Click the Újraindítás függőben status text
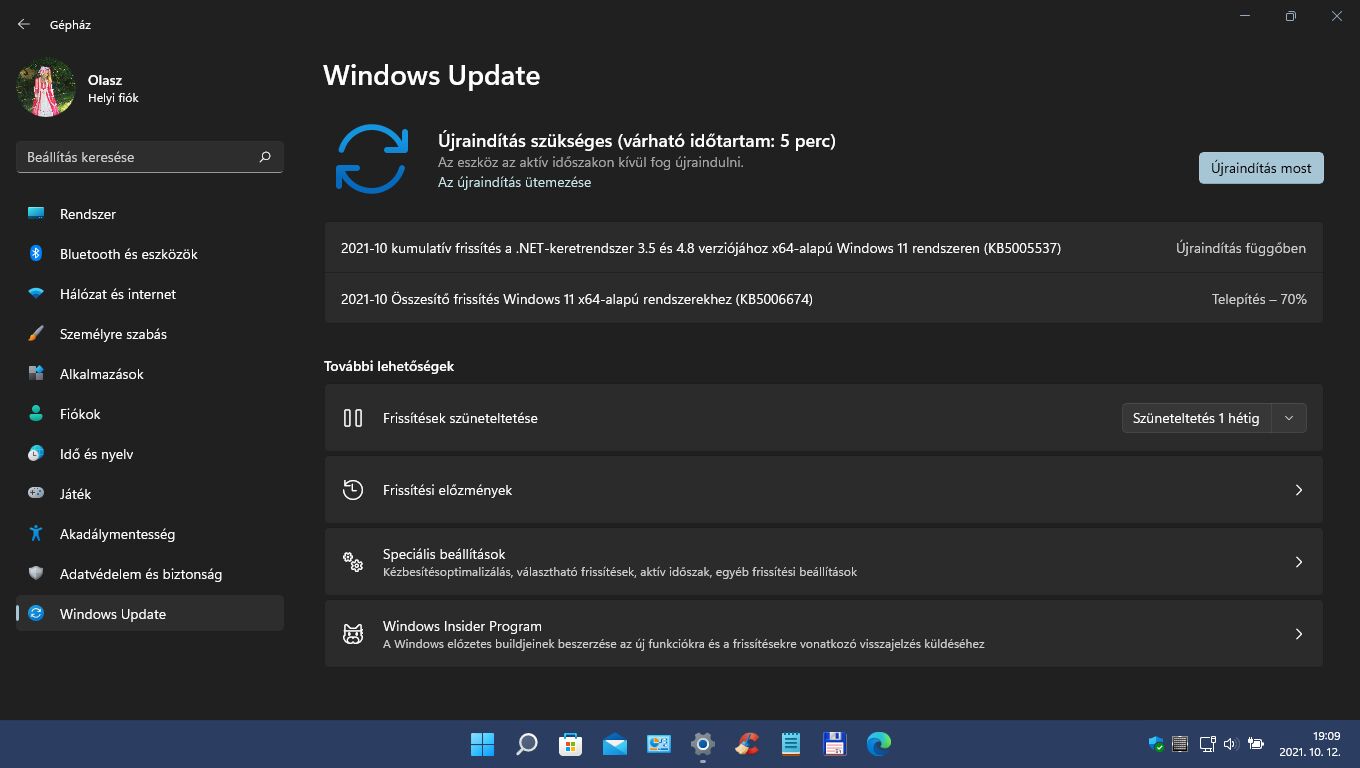This screenshot has width=1360, height=768. [1241, 248]
